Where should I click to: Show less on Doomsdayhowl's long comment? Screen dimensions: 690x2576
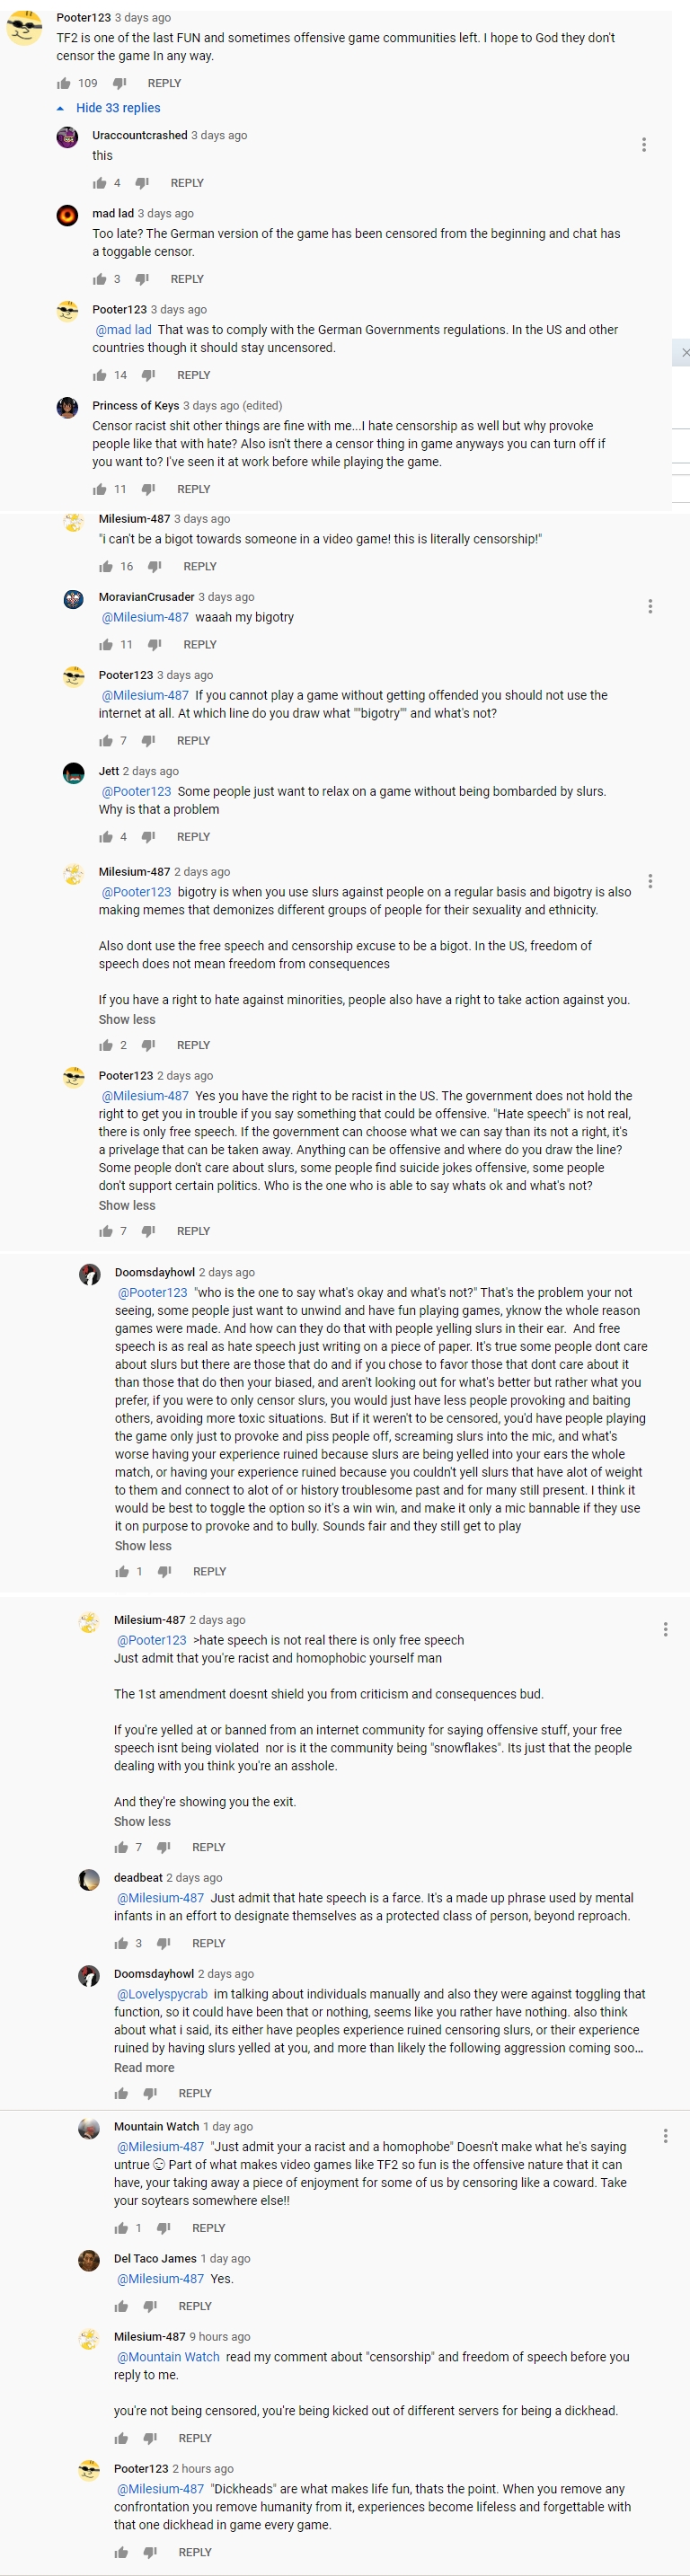tap(143, 1546)
